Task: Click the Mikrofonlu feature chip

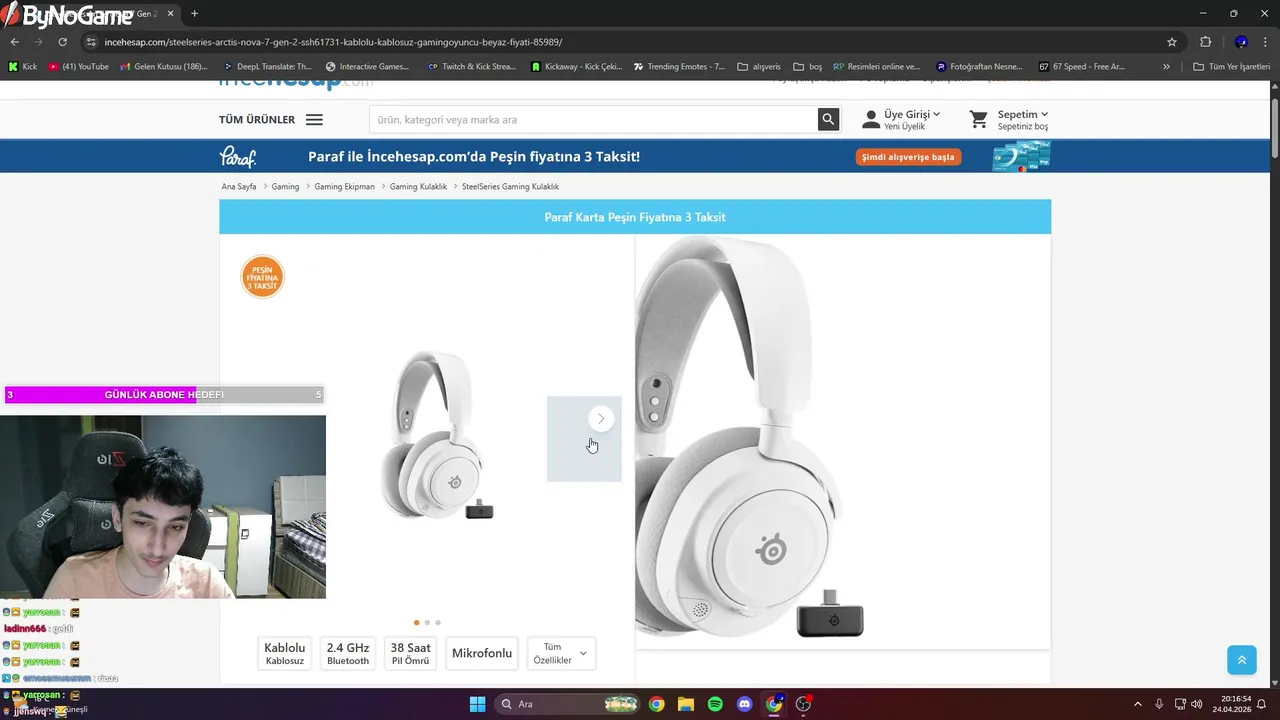Action: [x=482, y=654]
